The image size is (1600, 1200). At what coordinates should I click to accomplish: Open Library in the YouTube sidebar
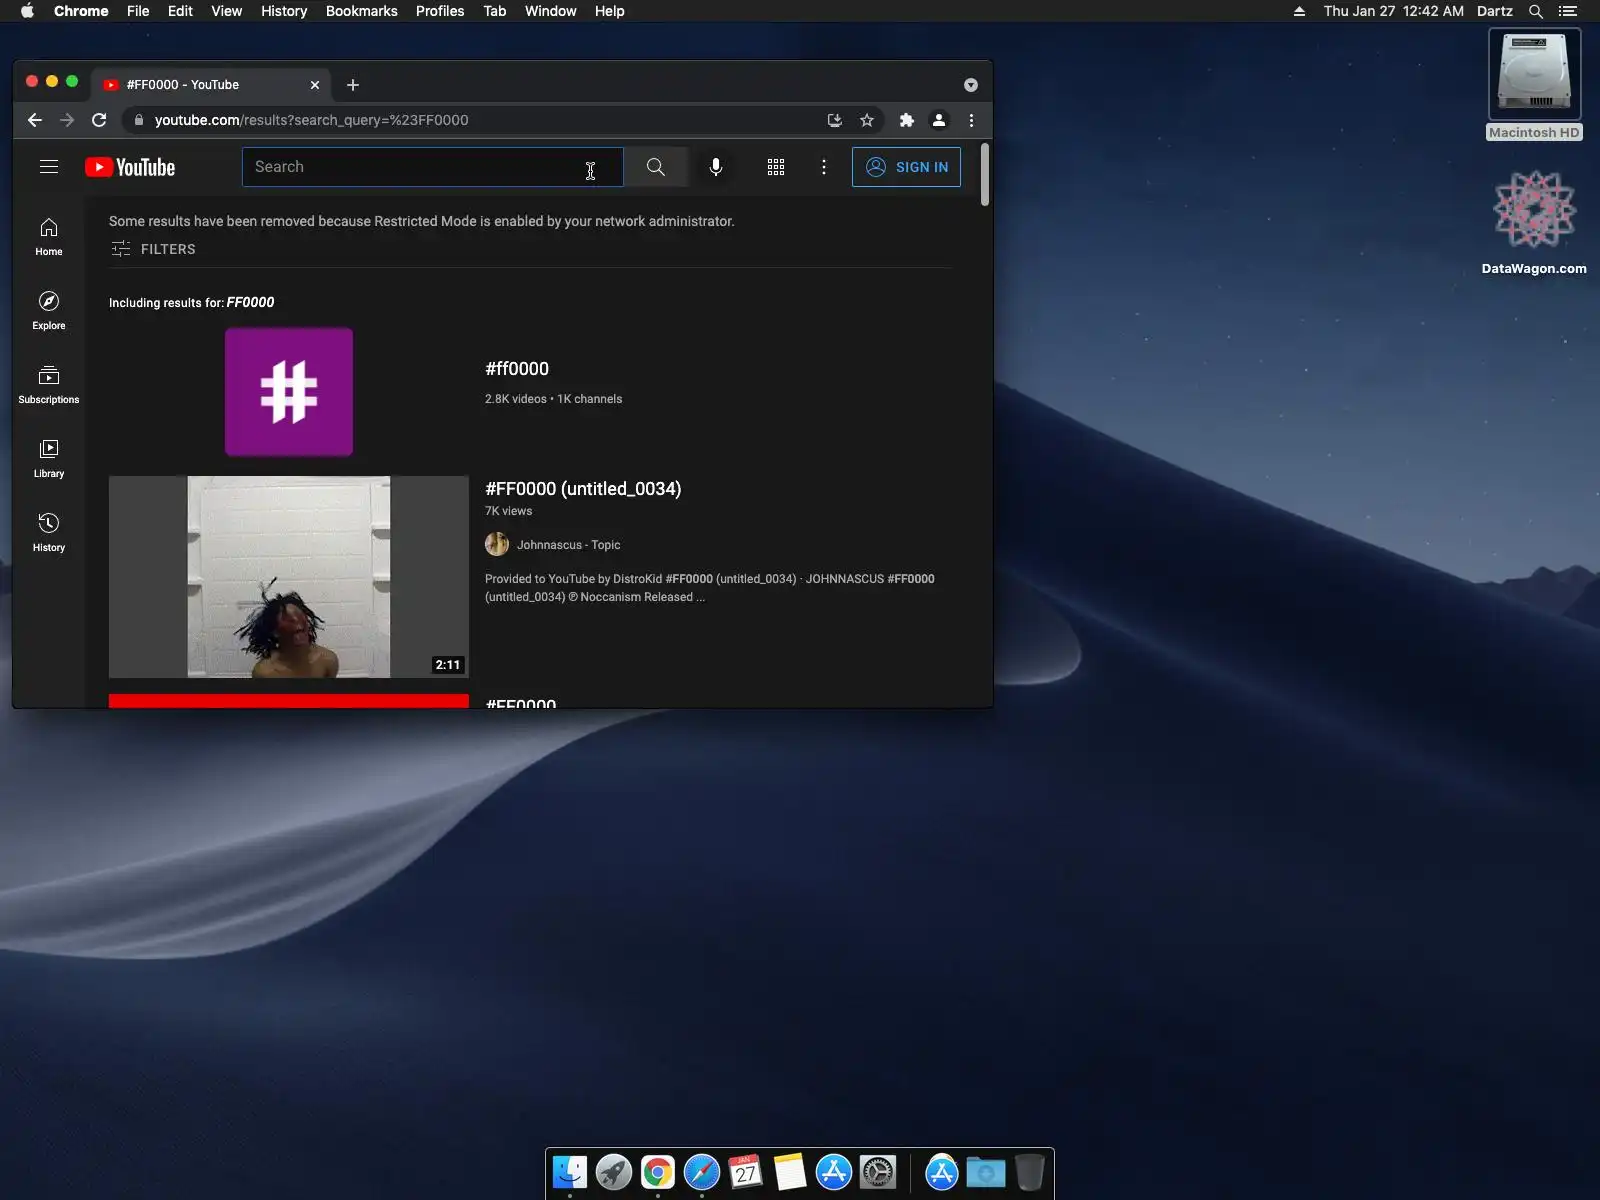[x=49, y=459]
